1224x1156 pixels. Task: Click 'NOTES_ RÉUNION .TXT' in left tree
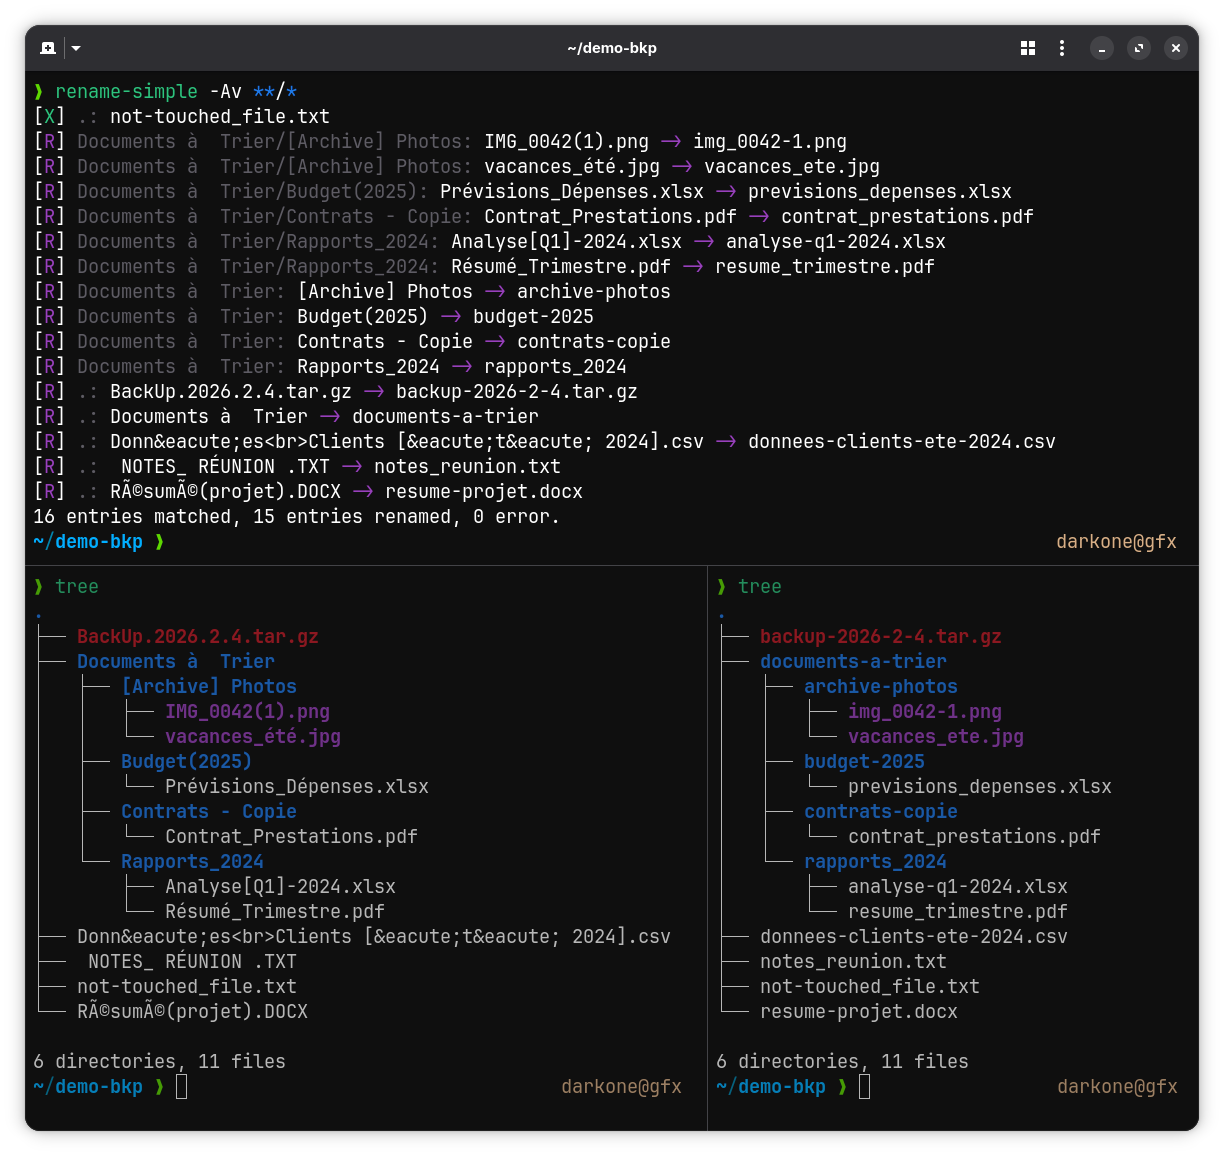pyautogui.click(x=192, y=962)
